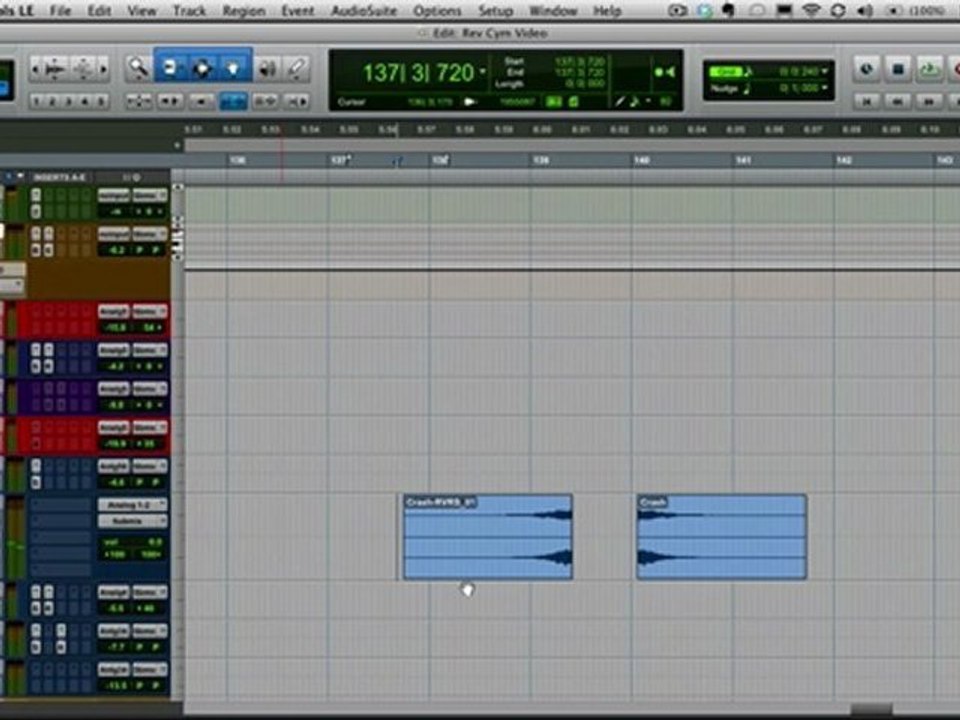Open the Nudge value dropdown
Viewport: 960px width, 720px height.
click(x=825, y=88)
